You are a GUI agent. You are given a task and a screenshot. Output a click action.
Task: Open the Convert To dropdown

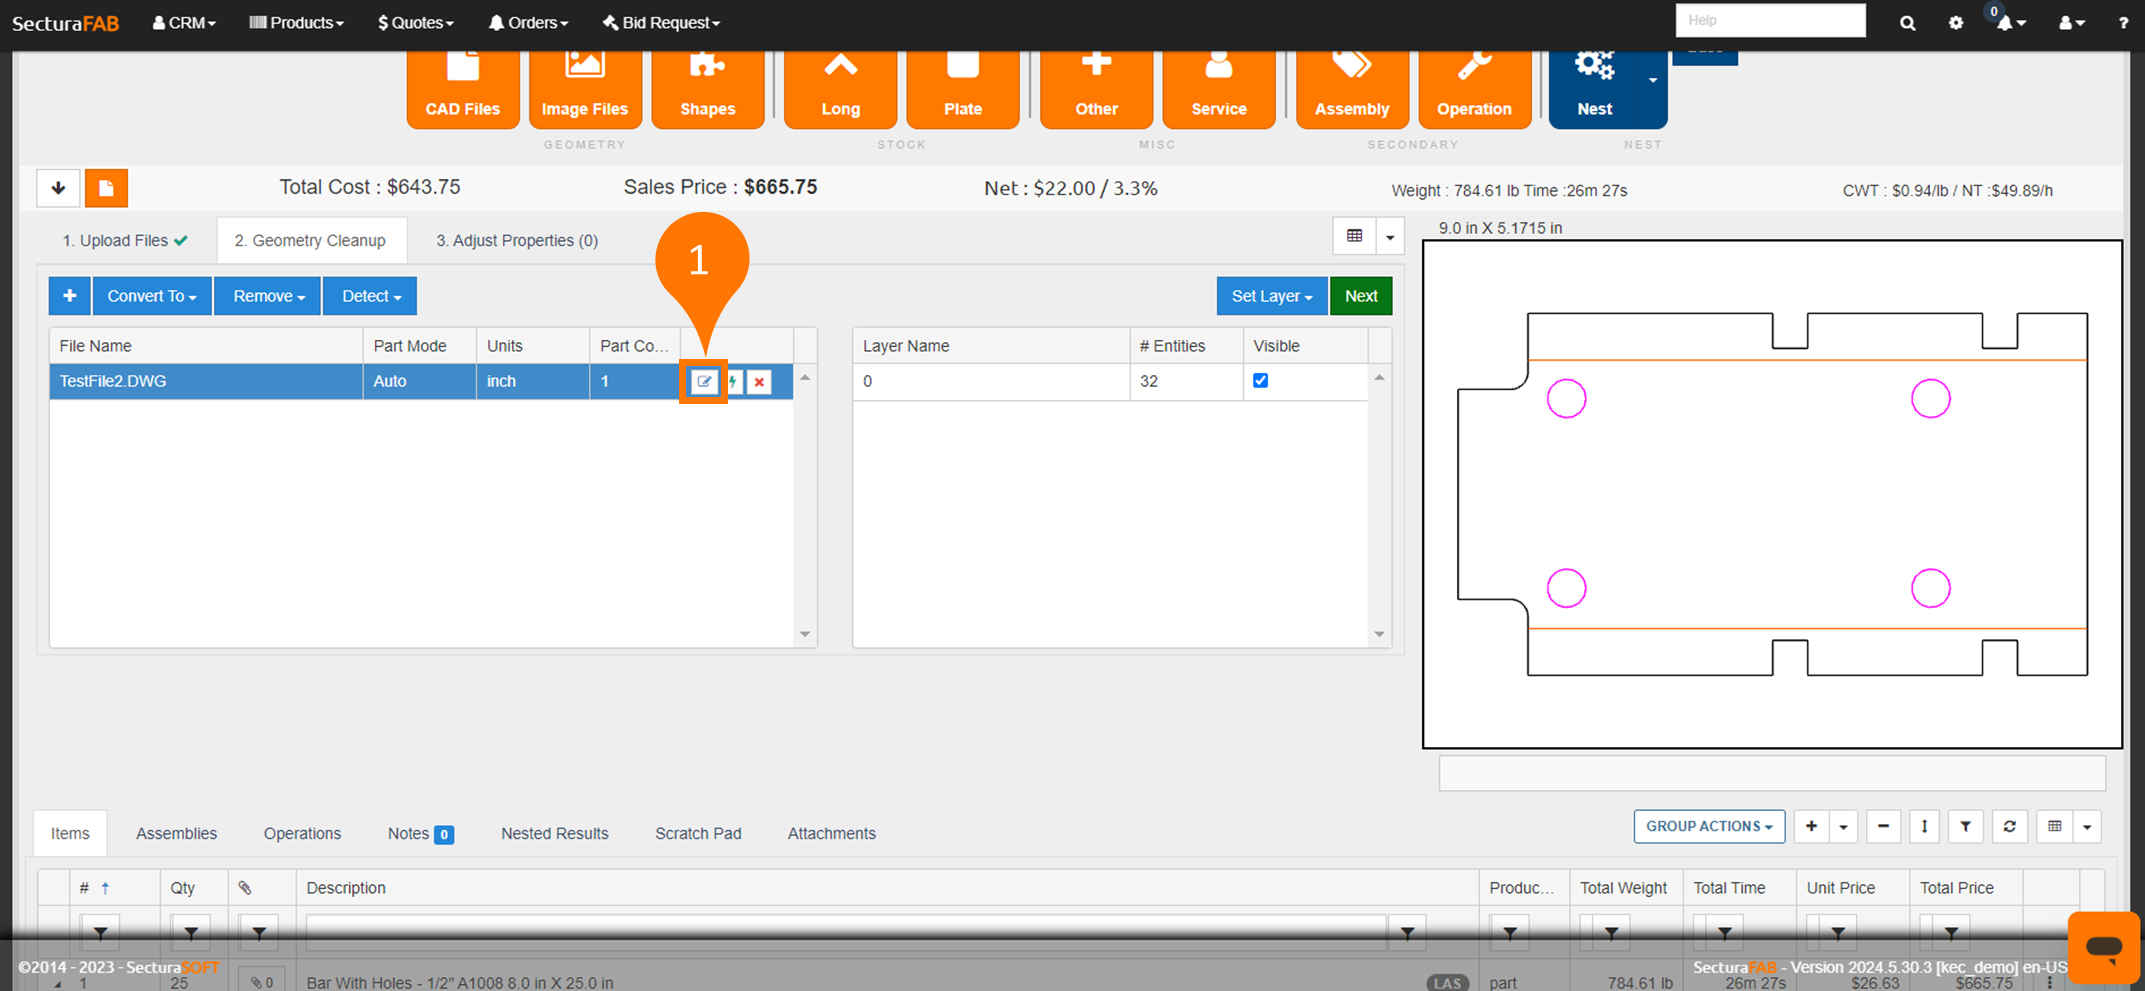tap(152, 296)
